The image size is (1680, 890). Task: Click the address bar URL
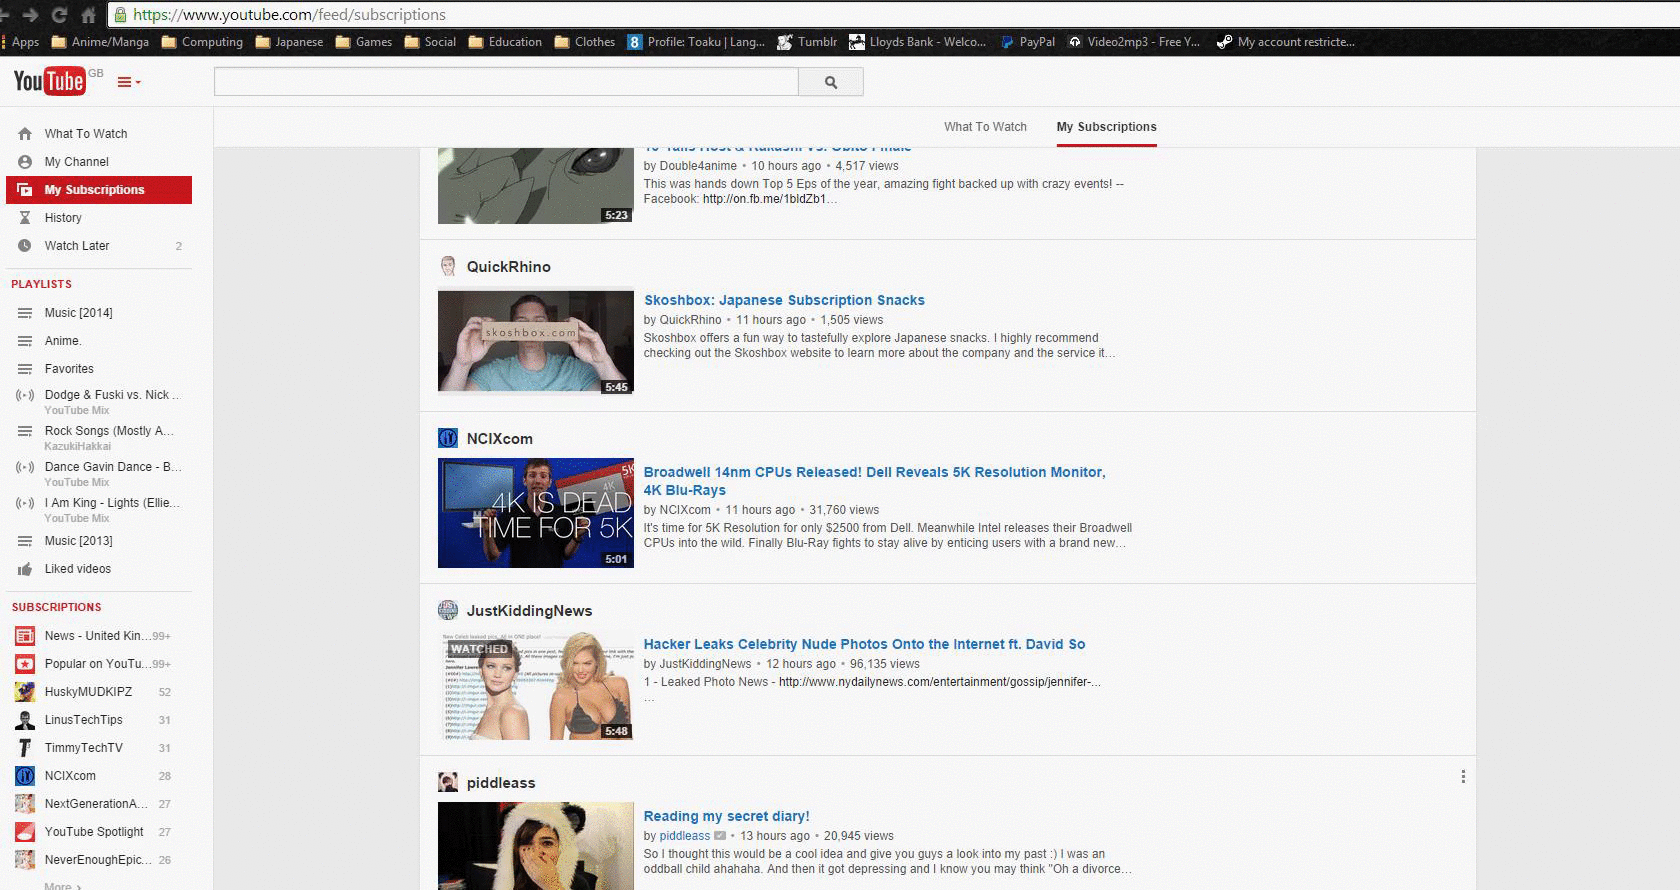(x=289, y=15)
